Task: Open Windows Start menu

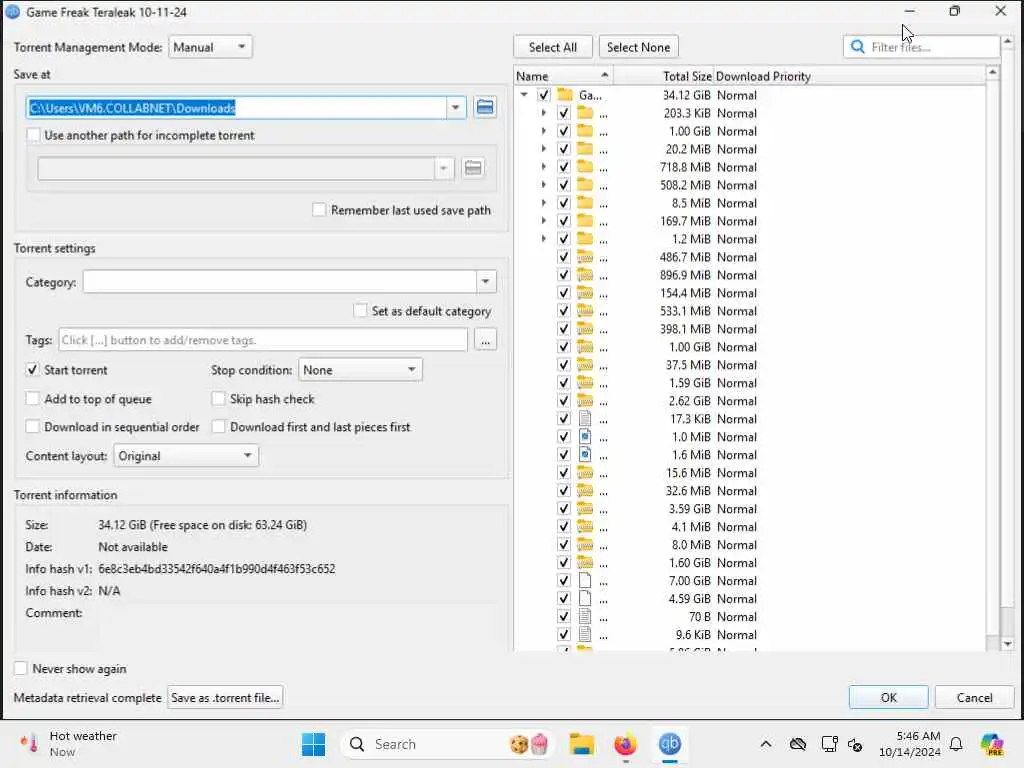Action: click(x=313, y=744)
